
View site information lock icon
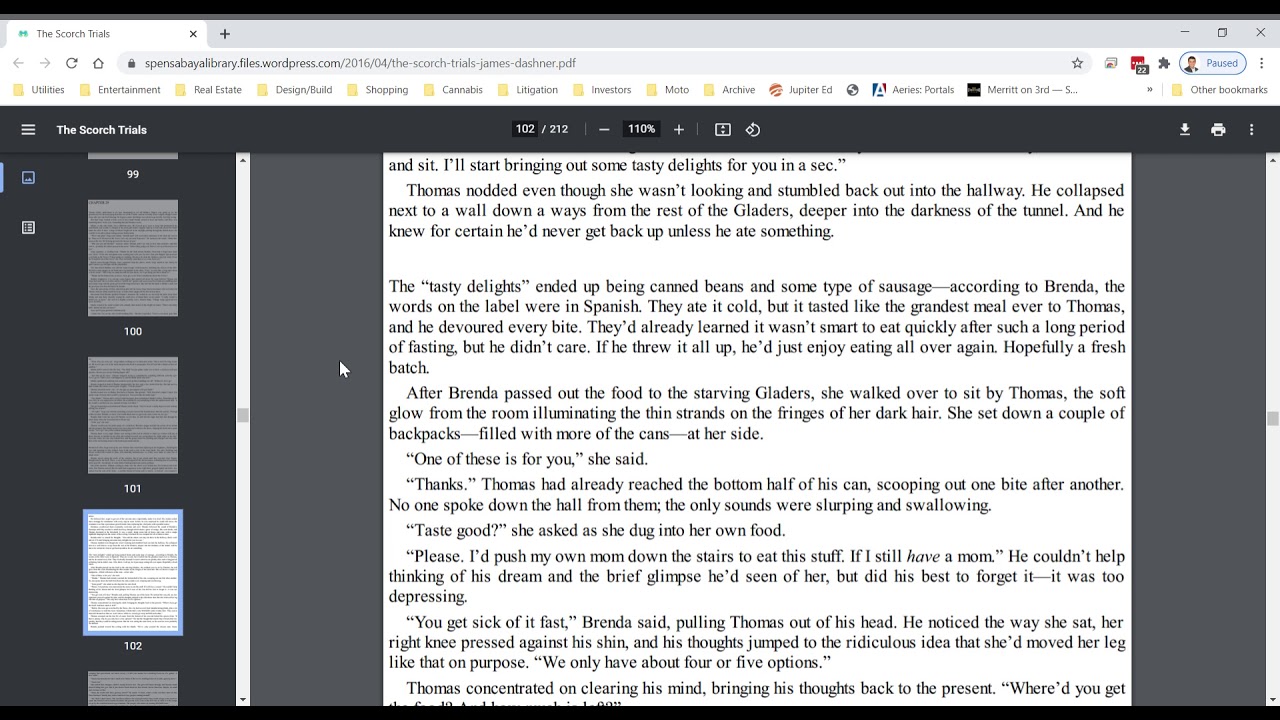pyautogui.click(x=131, y=63)
